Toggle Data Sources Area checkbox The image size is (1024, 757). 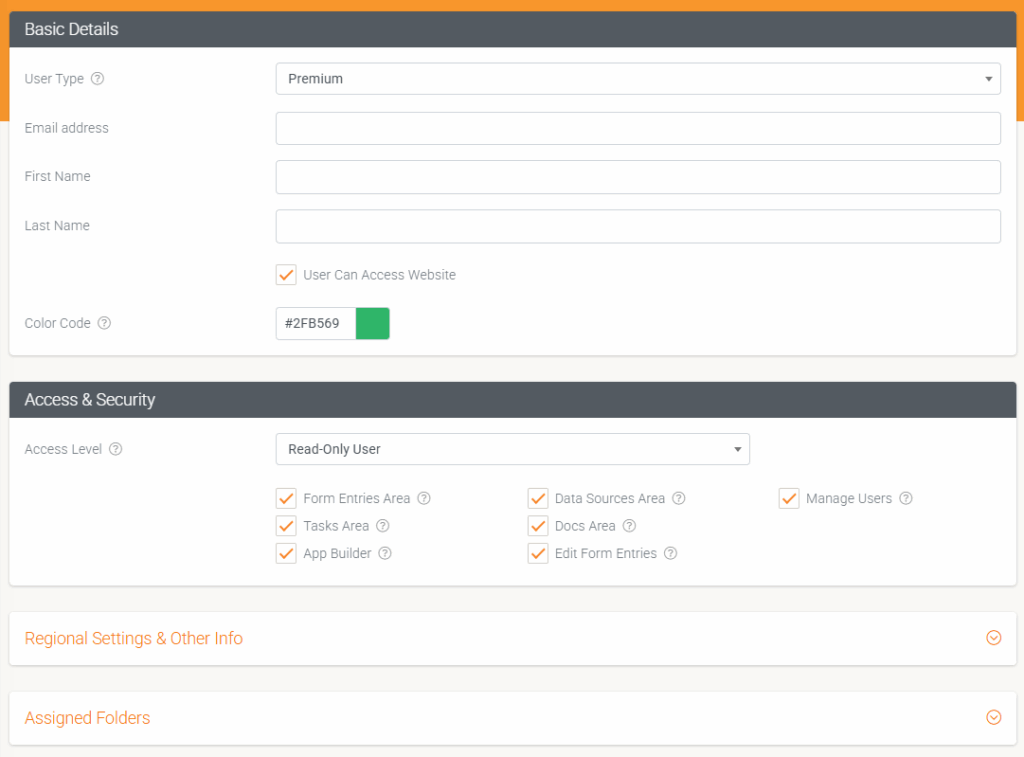point(538,498)
